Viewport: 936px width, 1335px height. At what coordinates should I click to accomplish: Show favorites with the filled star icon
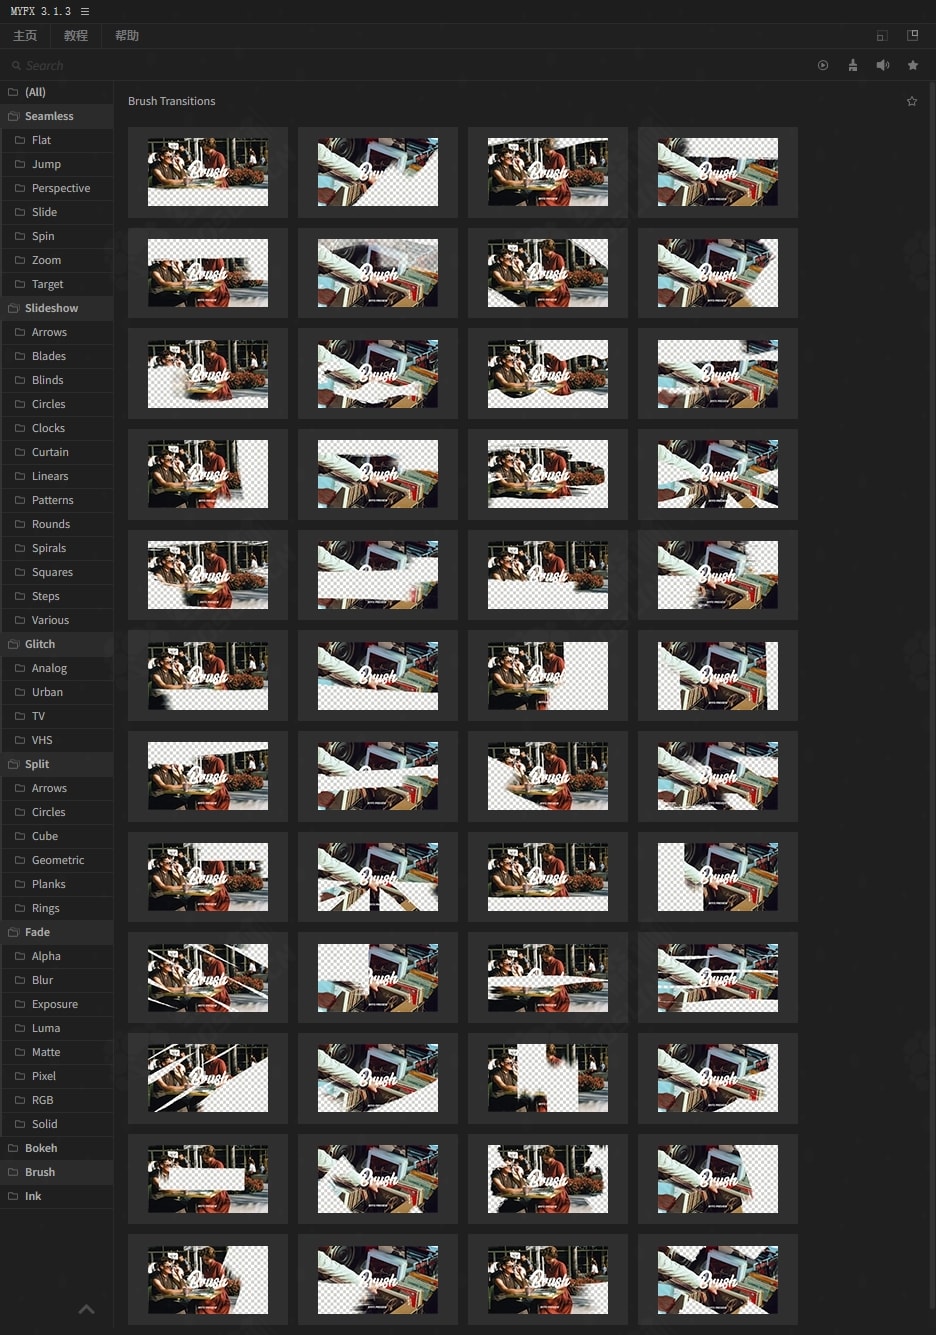point(913,65)
